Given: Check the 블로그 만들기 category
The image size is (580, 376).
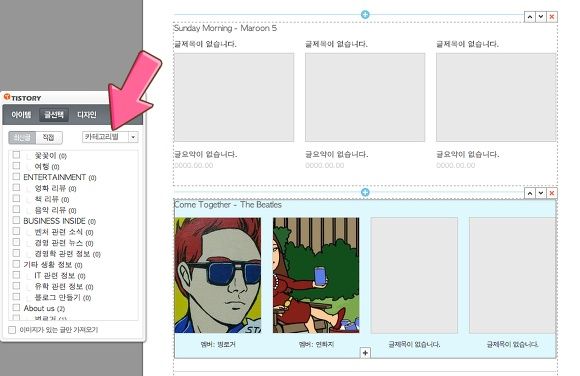Looking at the screenshot, I should coord(16,296).
